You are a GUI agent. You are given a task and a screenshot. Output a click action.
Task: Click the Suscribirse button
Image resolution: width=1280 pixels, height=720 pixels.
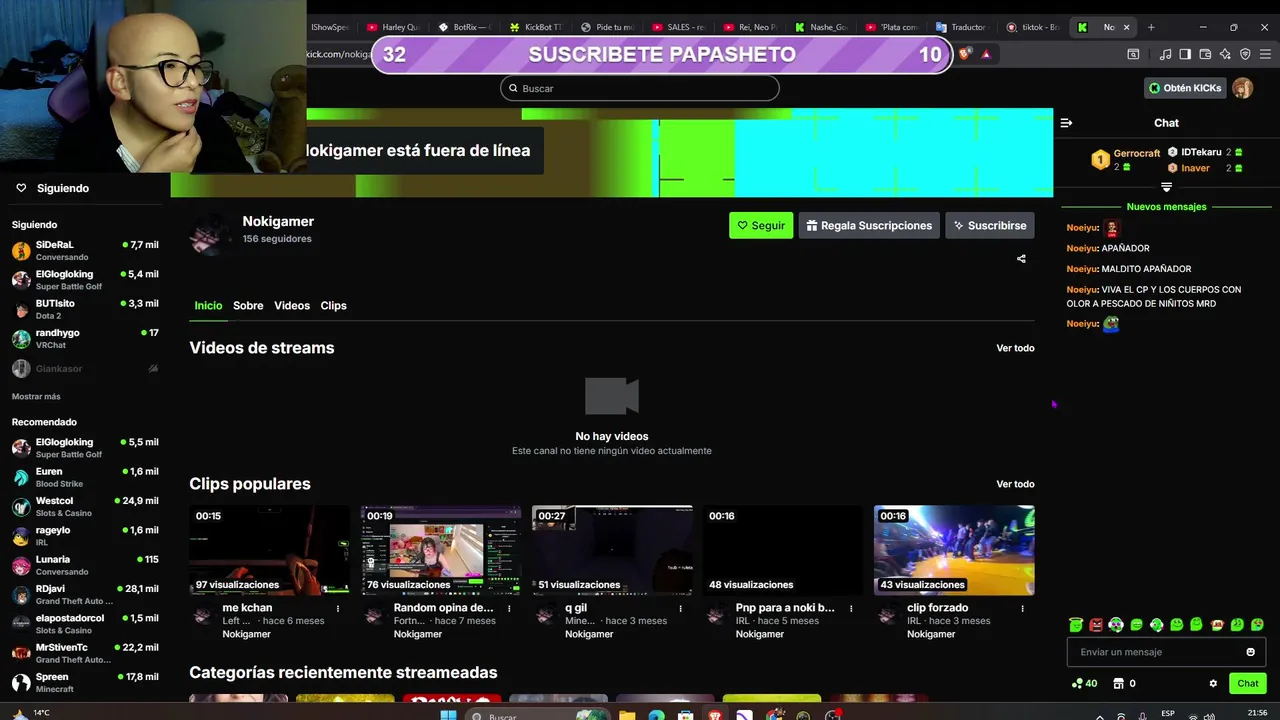(989, 226)
